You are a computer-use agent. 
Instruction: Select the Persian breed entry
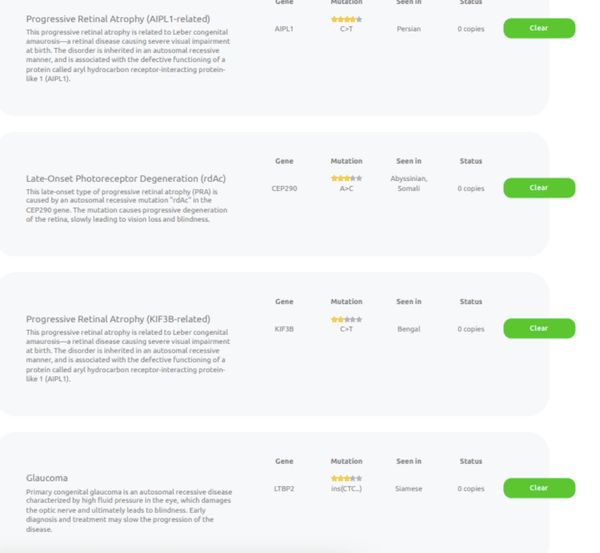408,29
